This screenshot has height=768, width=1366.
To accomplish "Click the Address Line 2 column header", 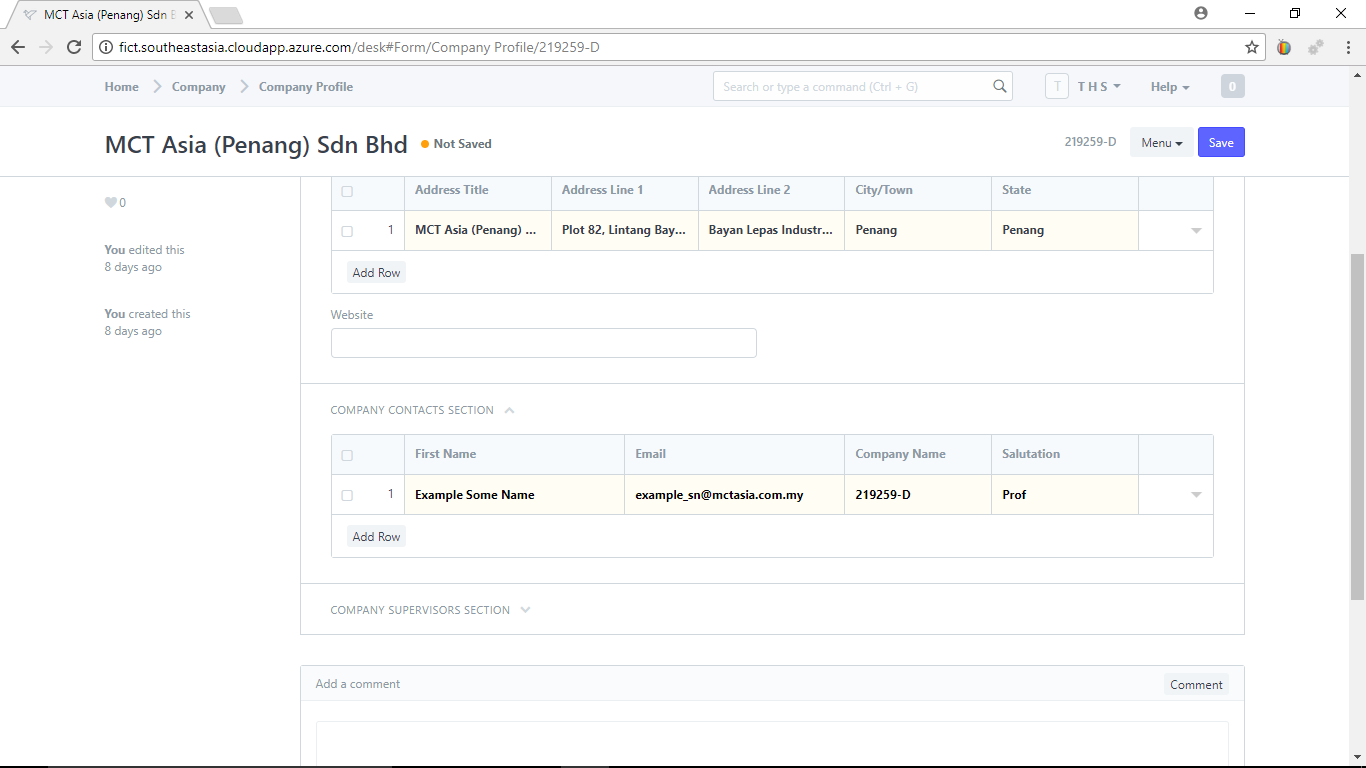I will (772, 190).
